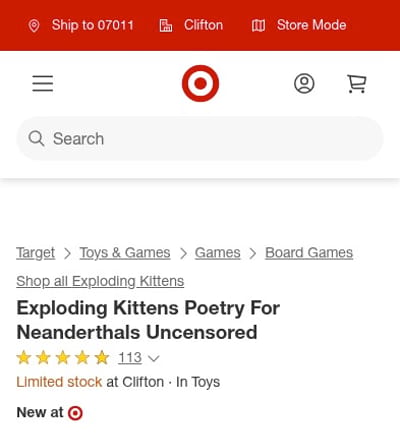View the shopping cart
The image size is (400, 440).
pyautogui.click(x=357, y=83)
